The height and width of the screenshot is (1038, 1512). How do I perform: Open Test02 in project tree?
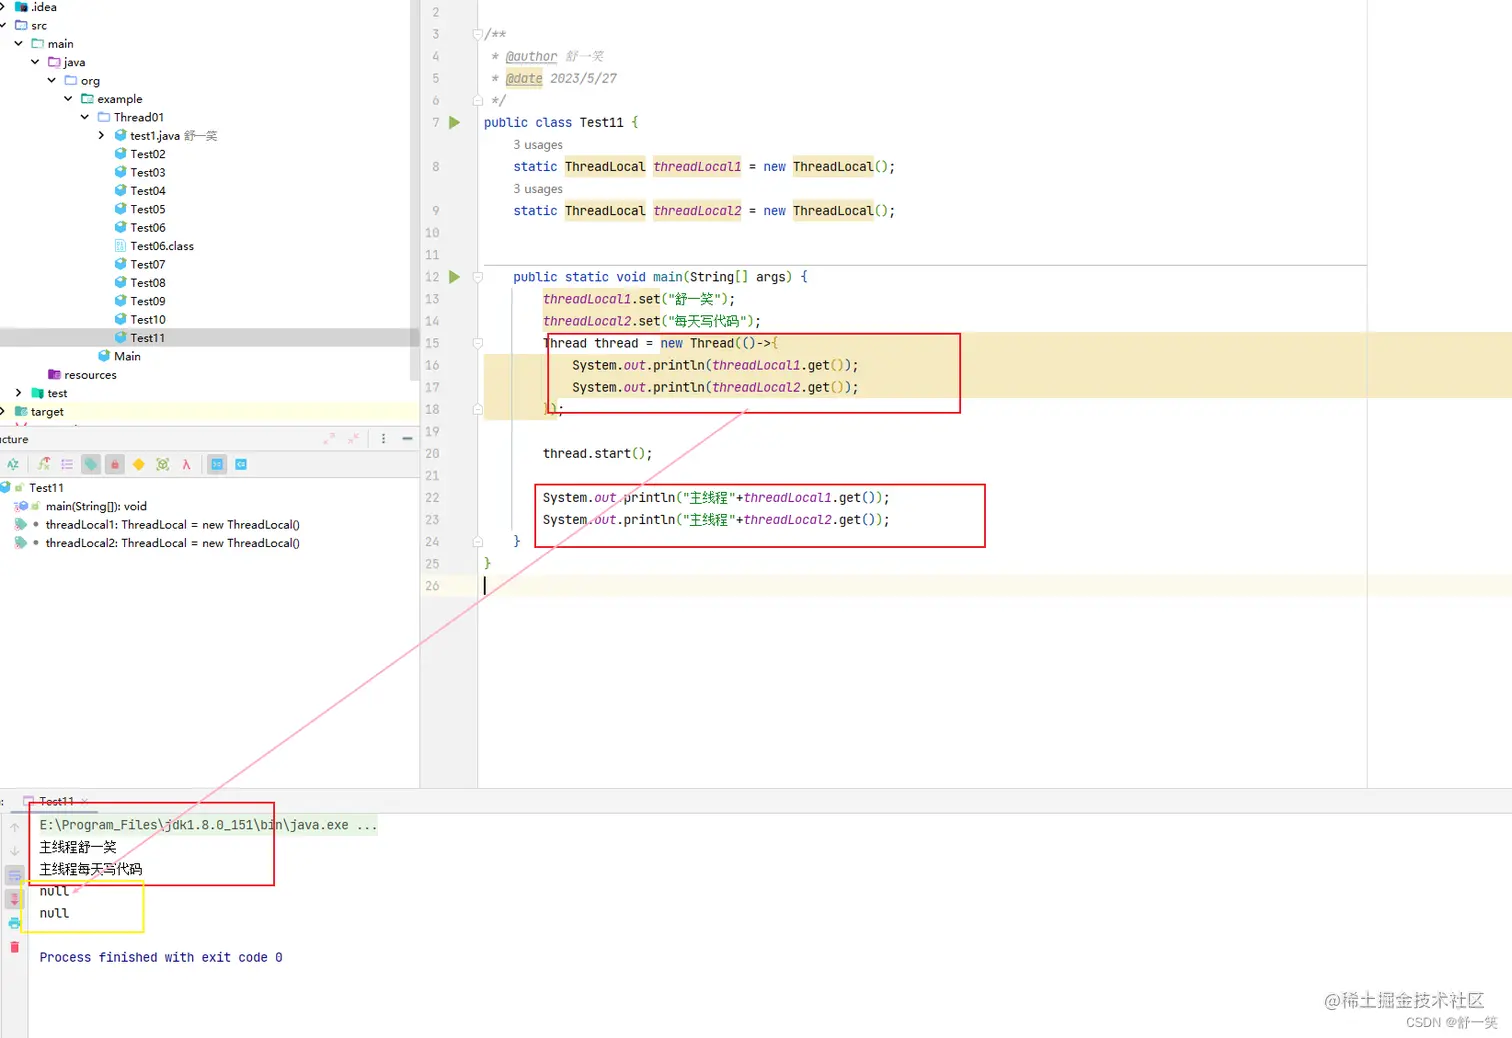(147, 154)
